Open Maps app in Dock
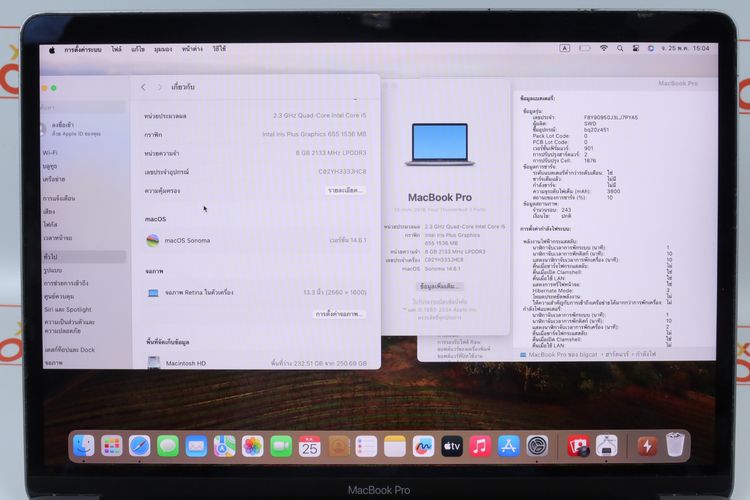The height and width of the screenshot is (500, 750). (x=224, y=446)
